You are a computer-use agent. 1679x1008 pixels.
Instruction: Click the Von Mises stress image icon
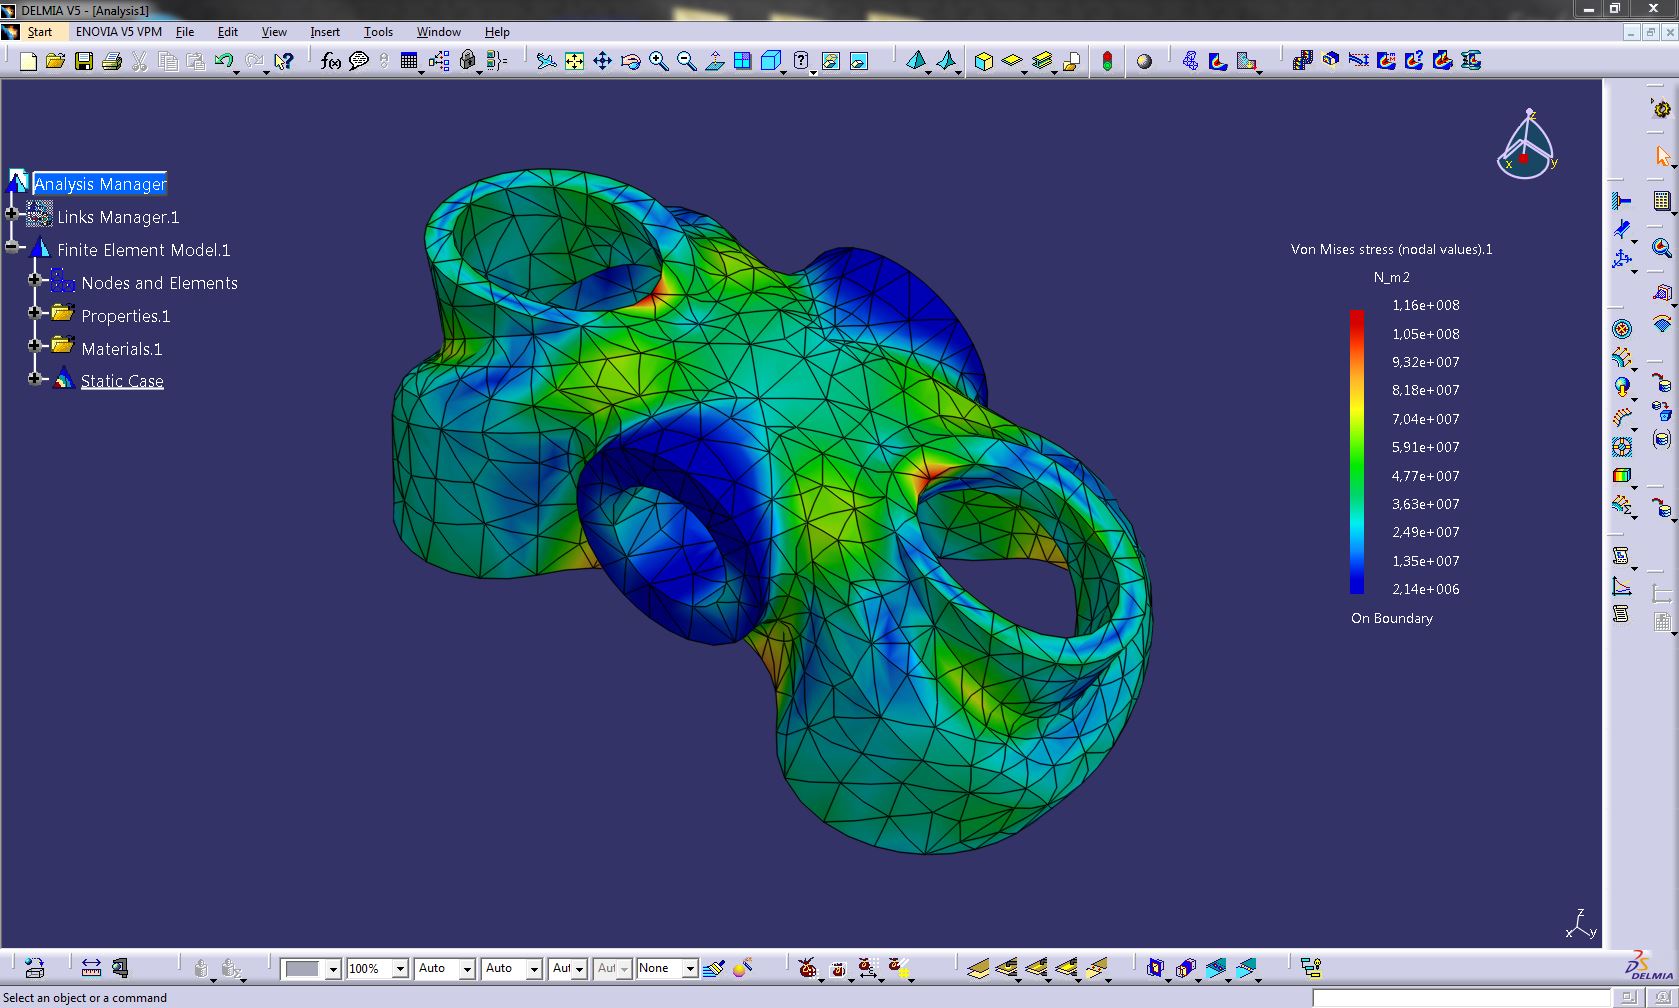pyautogui.click(x=1218, y=62)
